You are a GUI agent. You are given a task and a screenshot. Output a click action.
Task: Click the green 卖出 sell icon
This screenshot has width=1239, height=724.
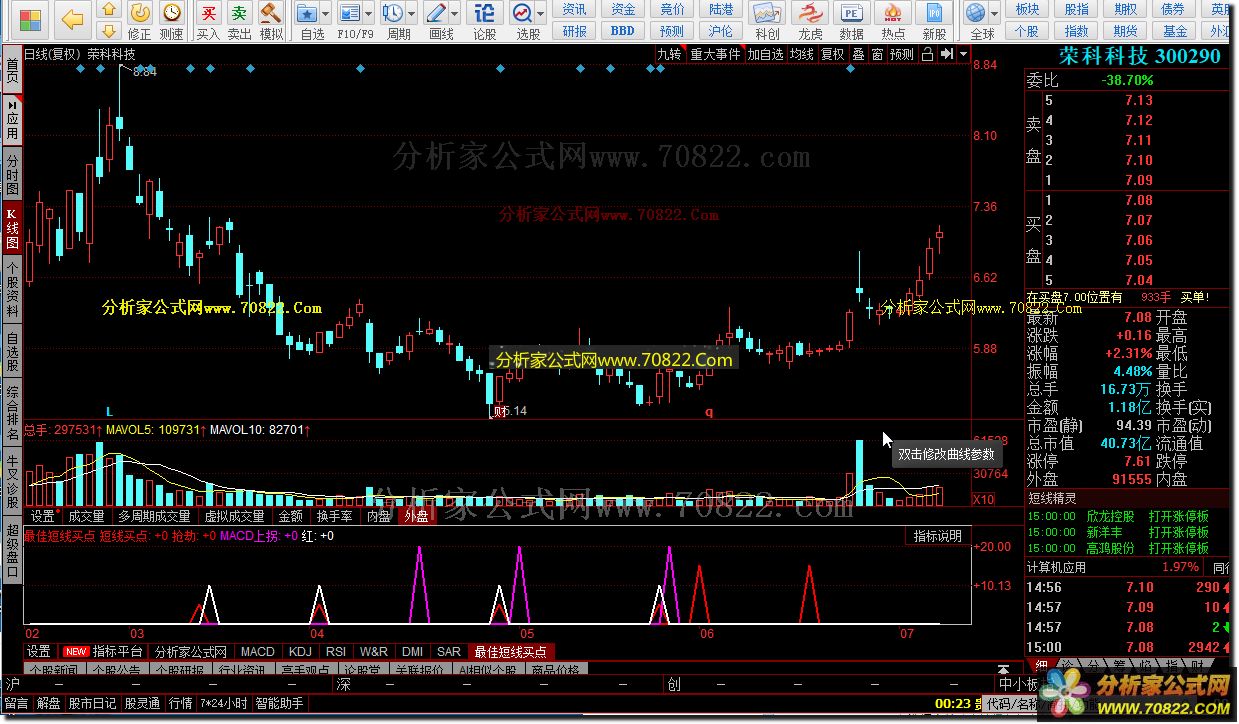click(239, 13)
